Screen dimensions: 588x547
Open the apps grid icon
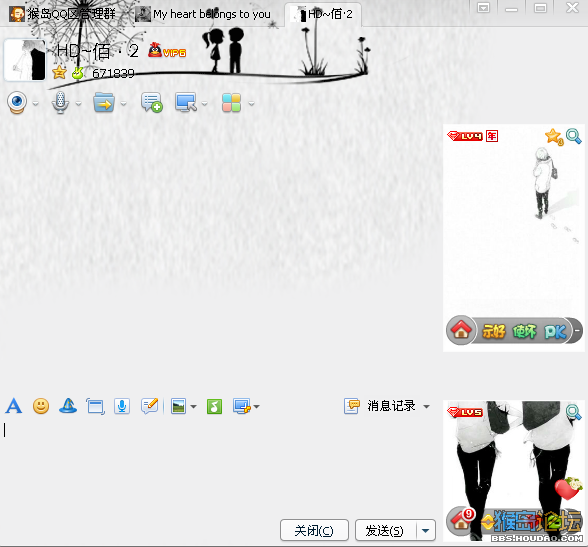tap(231, 103)
